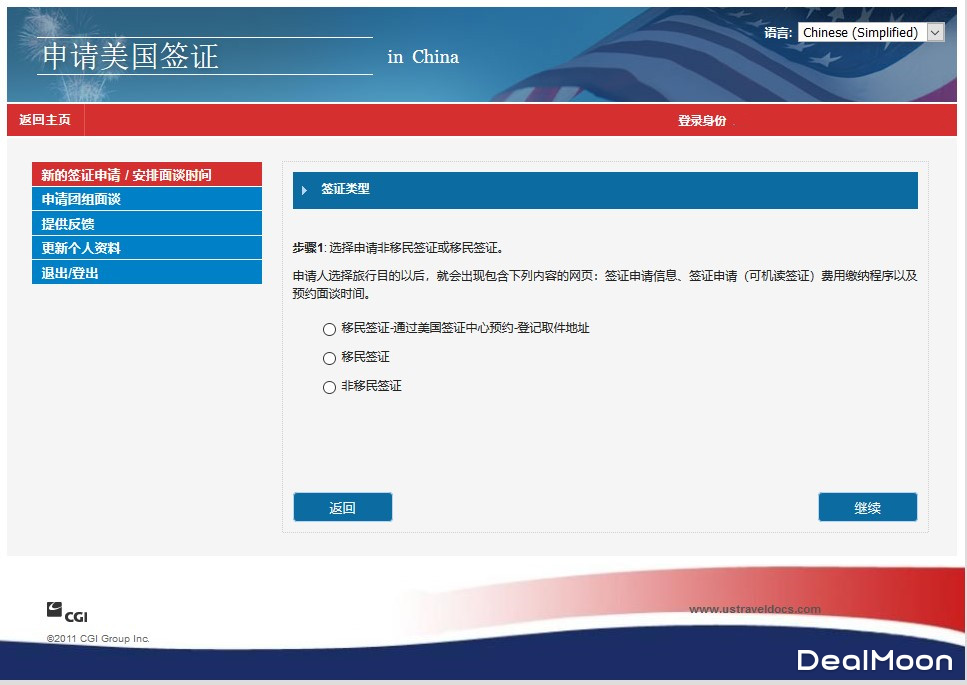Choose the 非移民签证 radio button
This screenshot has width=967, height=685.
click(x=329, y=387)
